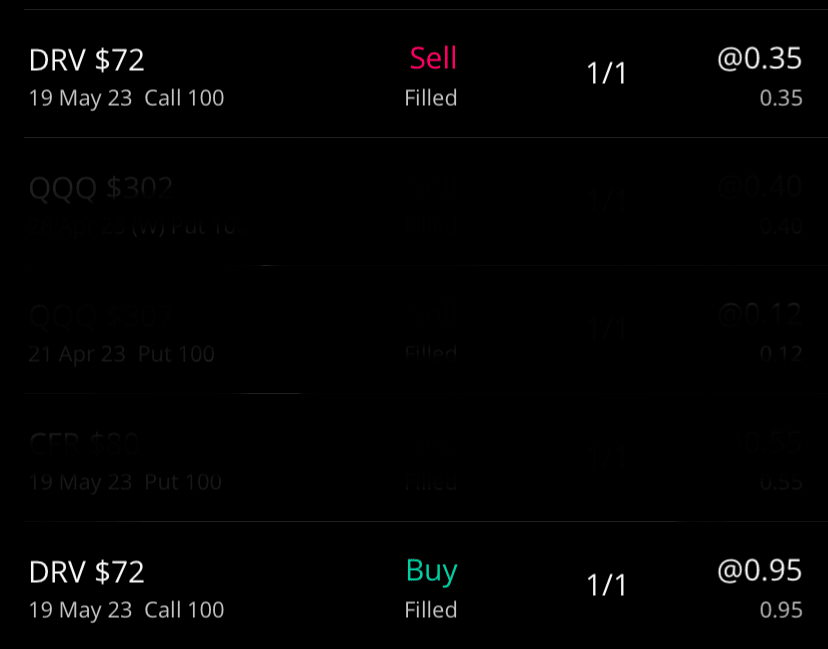Screen dimensions: 828x649
Task: Tap the Filled status under Sell
Action: click(431, 98)
